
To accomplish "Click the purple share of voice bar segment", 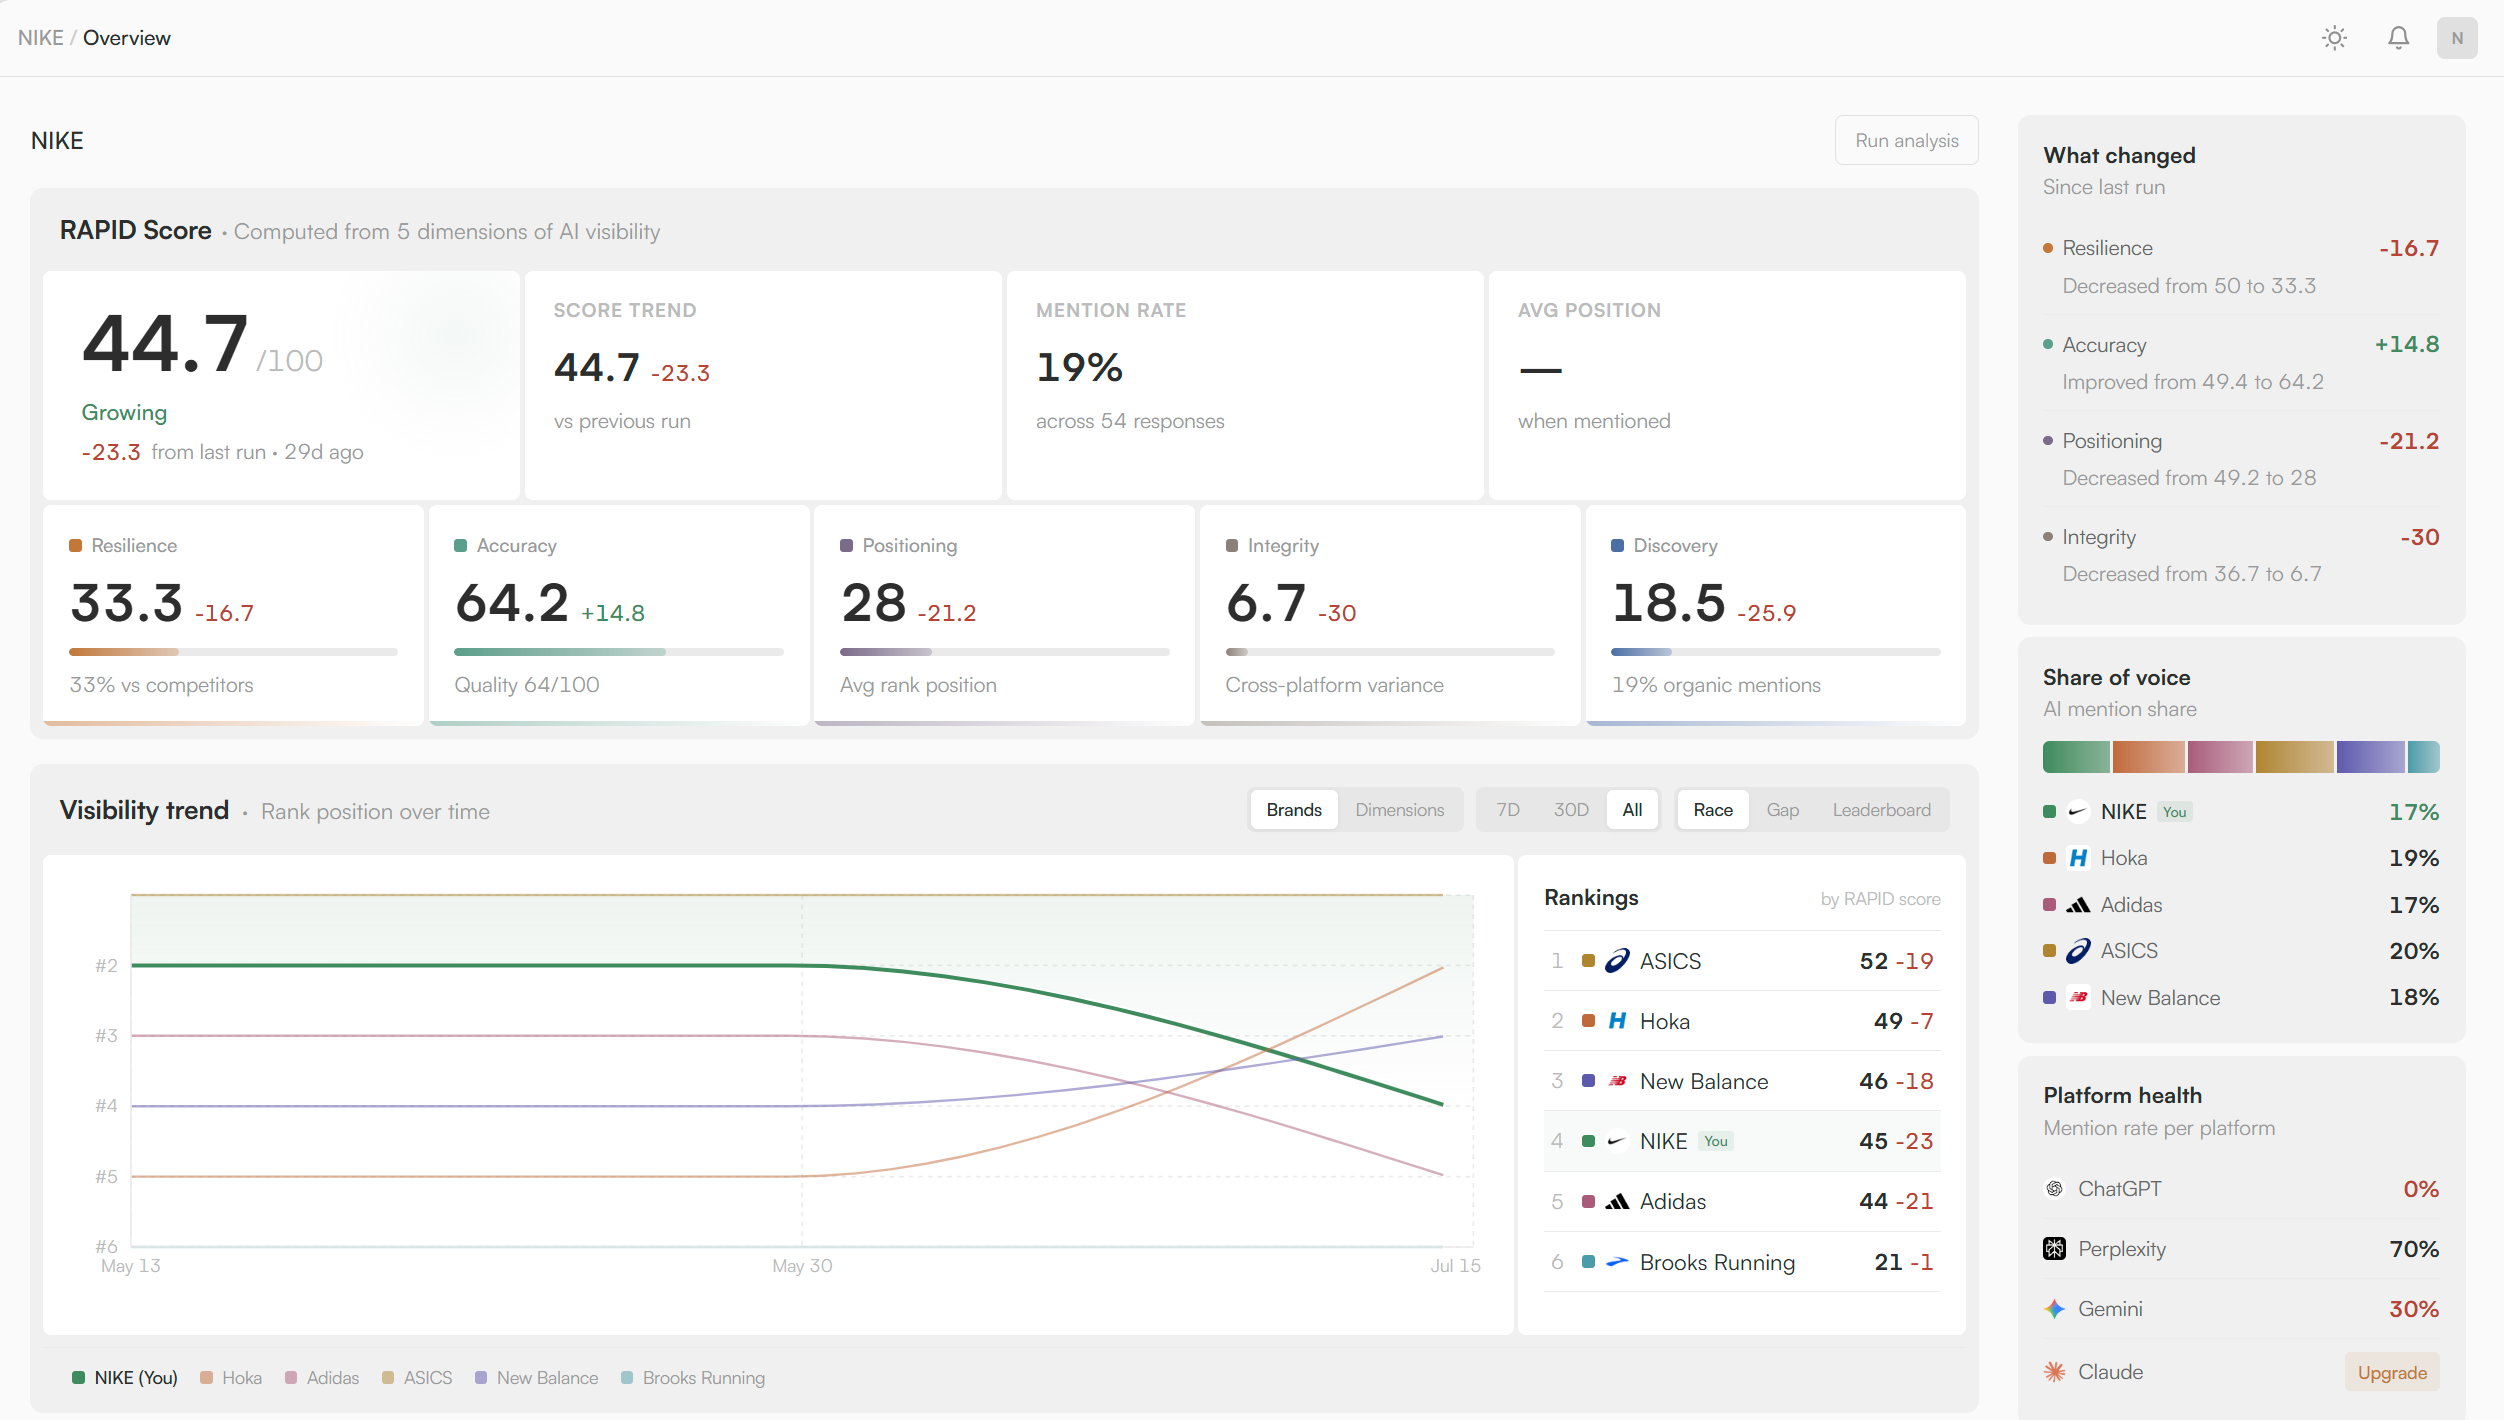I will click(x=2370, y=757).
